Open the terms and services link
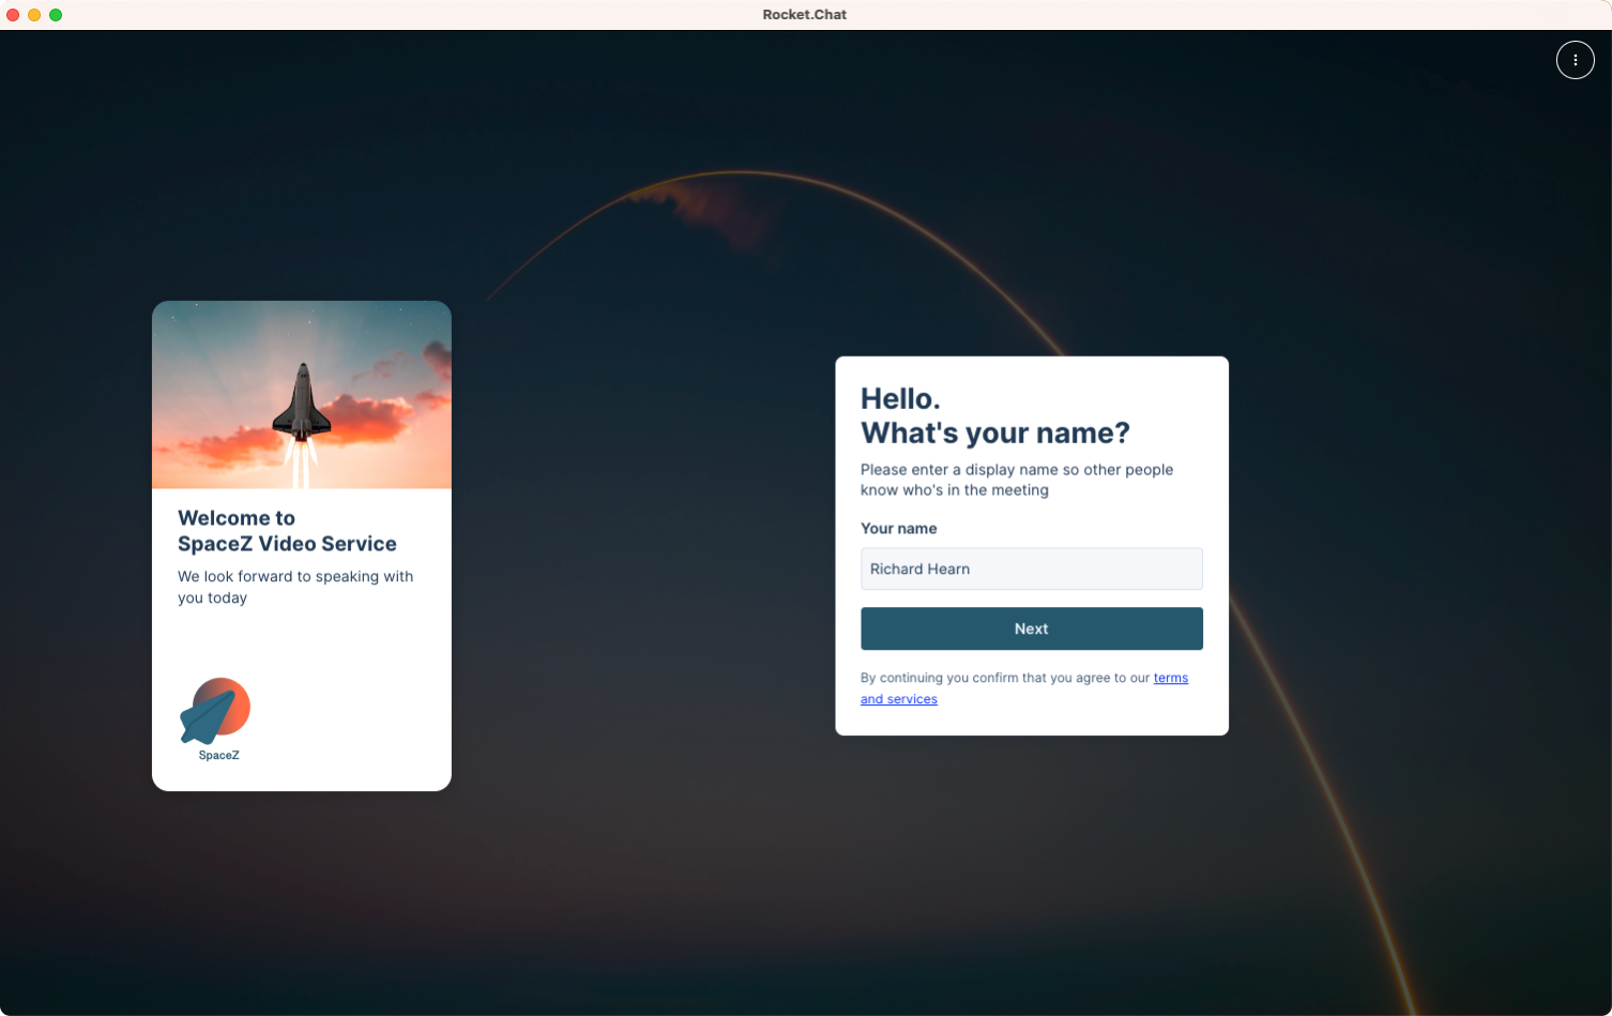 (1024, 688)
